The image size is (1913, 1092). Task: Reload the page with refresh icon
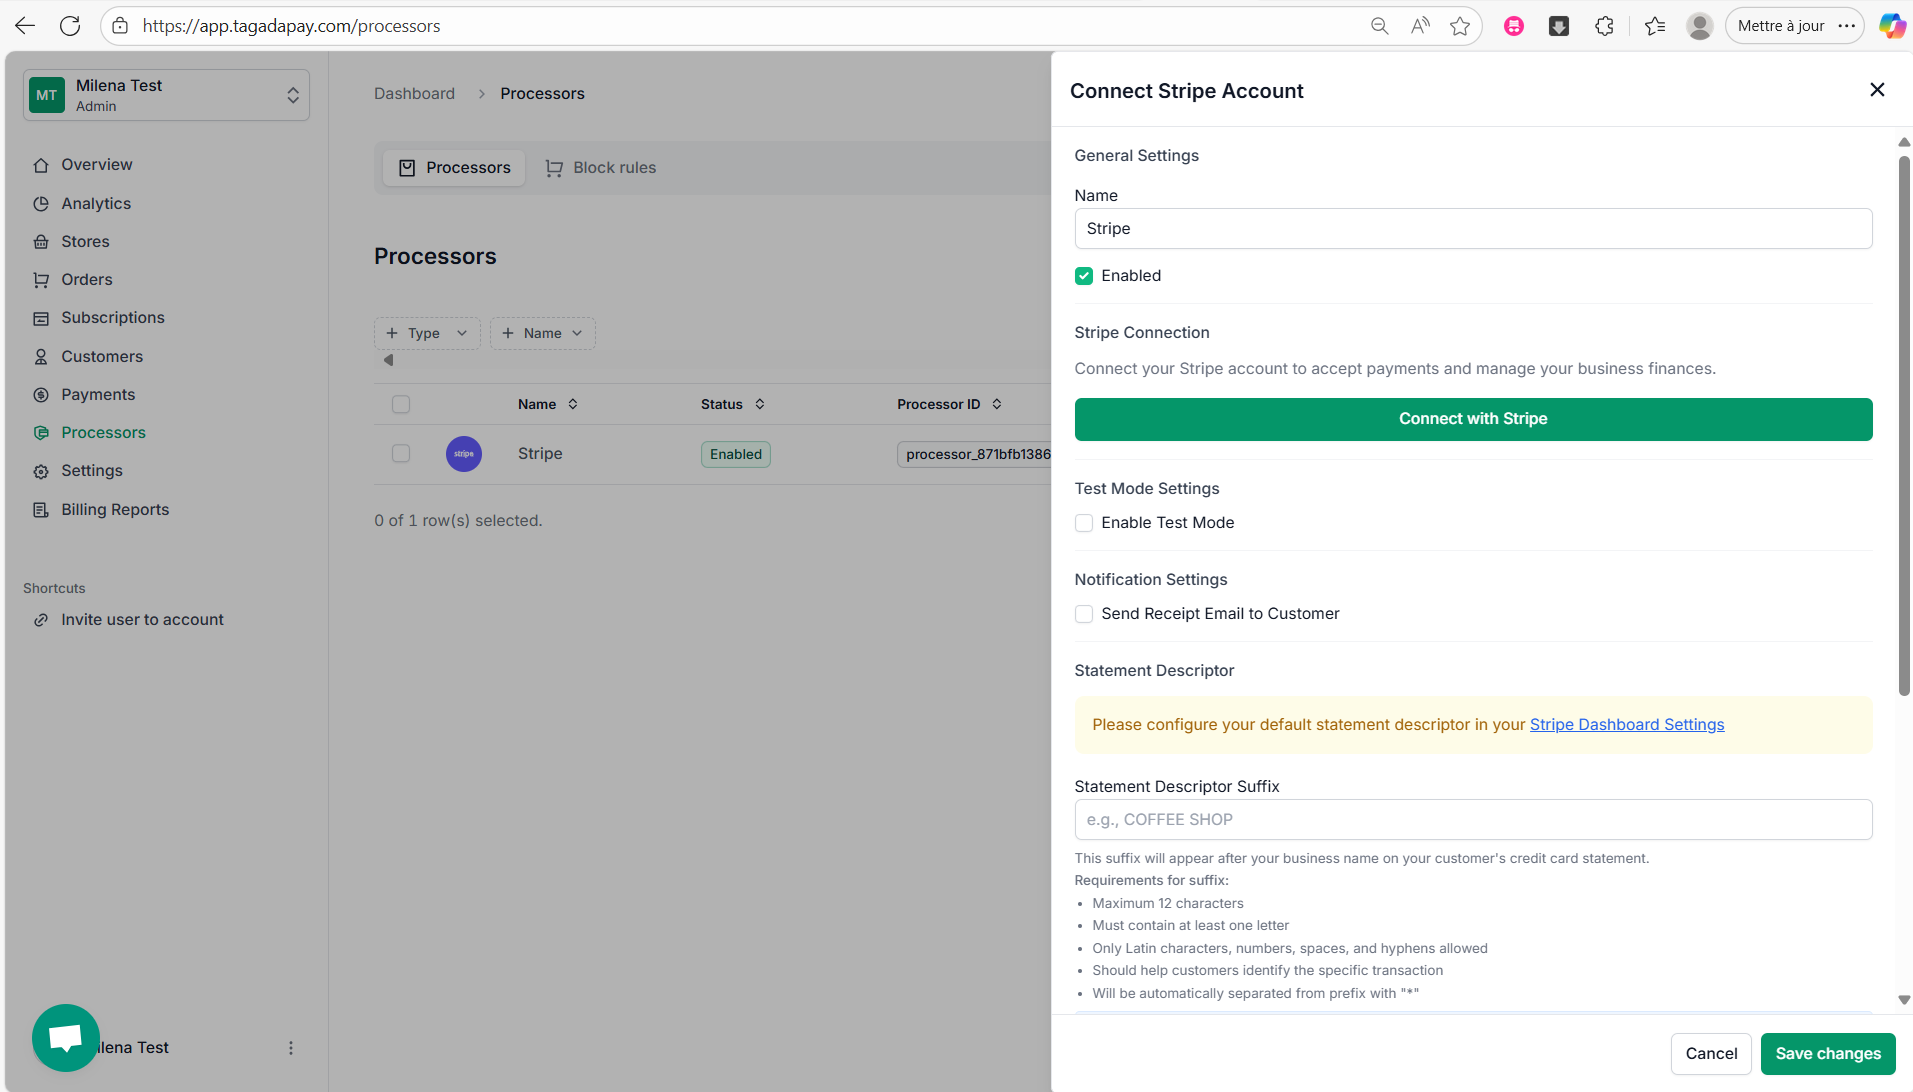pyautogui.click(x=70, y=26)
